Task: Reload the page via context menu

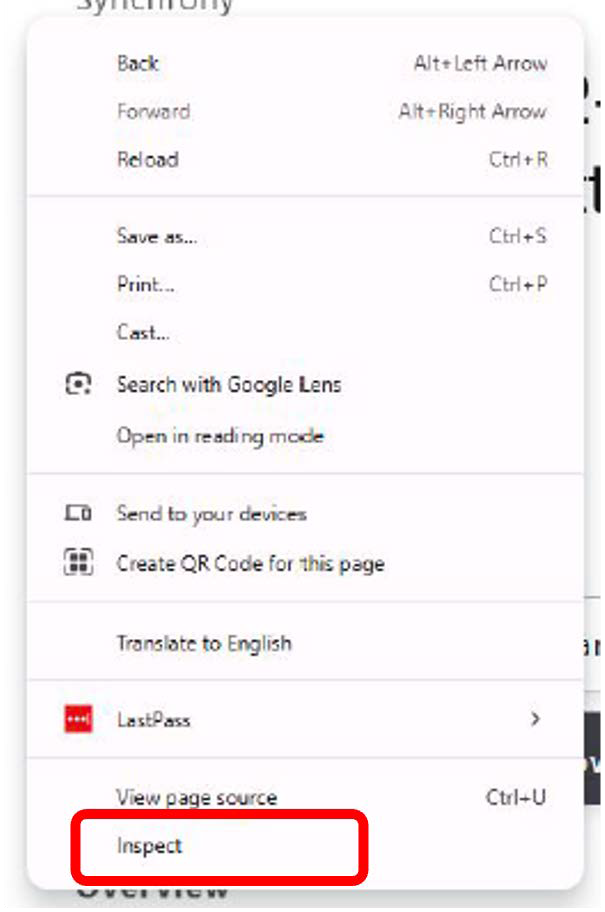Action: pyautogui.click(x=147, y=159)
